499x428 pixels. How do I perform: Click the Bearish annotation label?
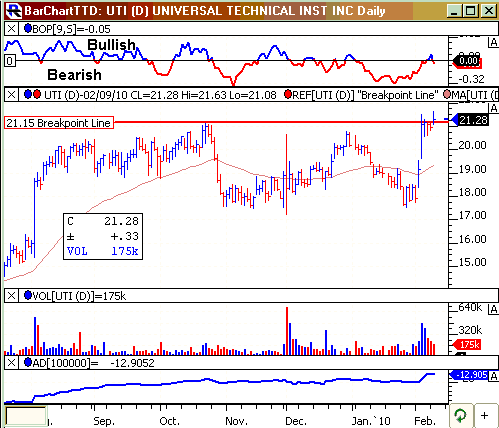click(74, 75)
